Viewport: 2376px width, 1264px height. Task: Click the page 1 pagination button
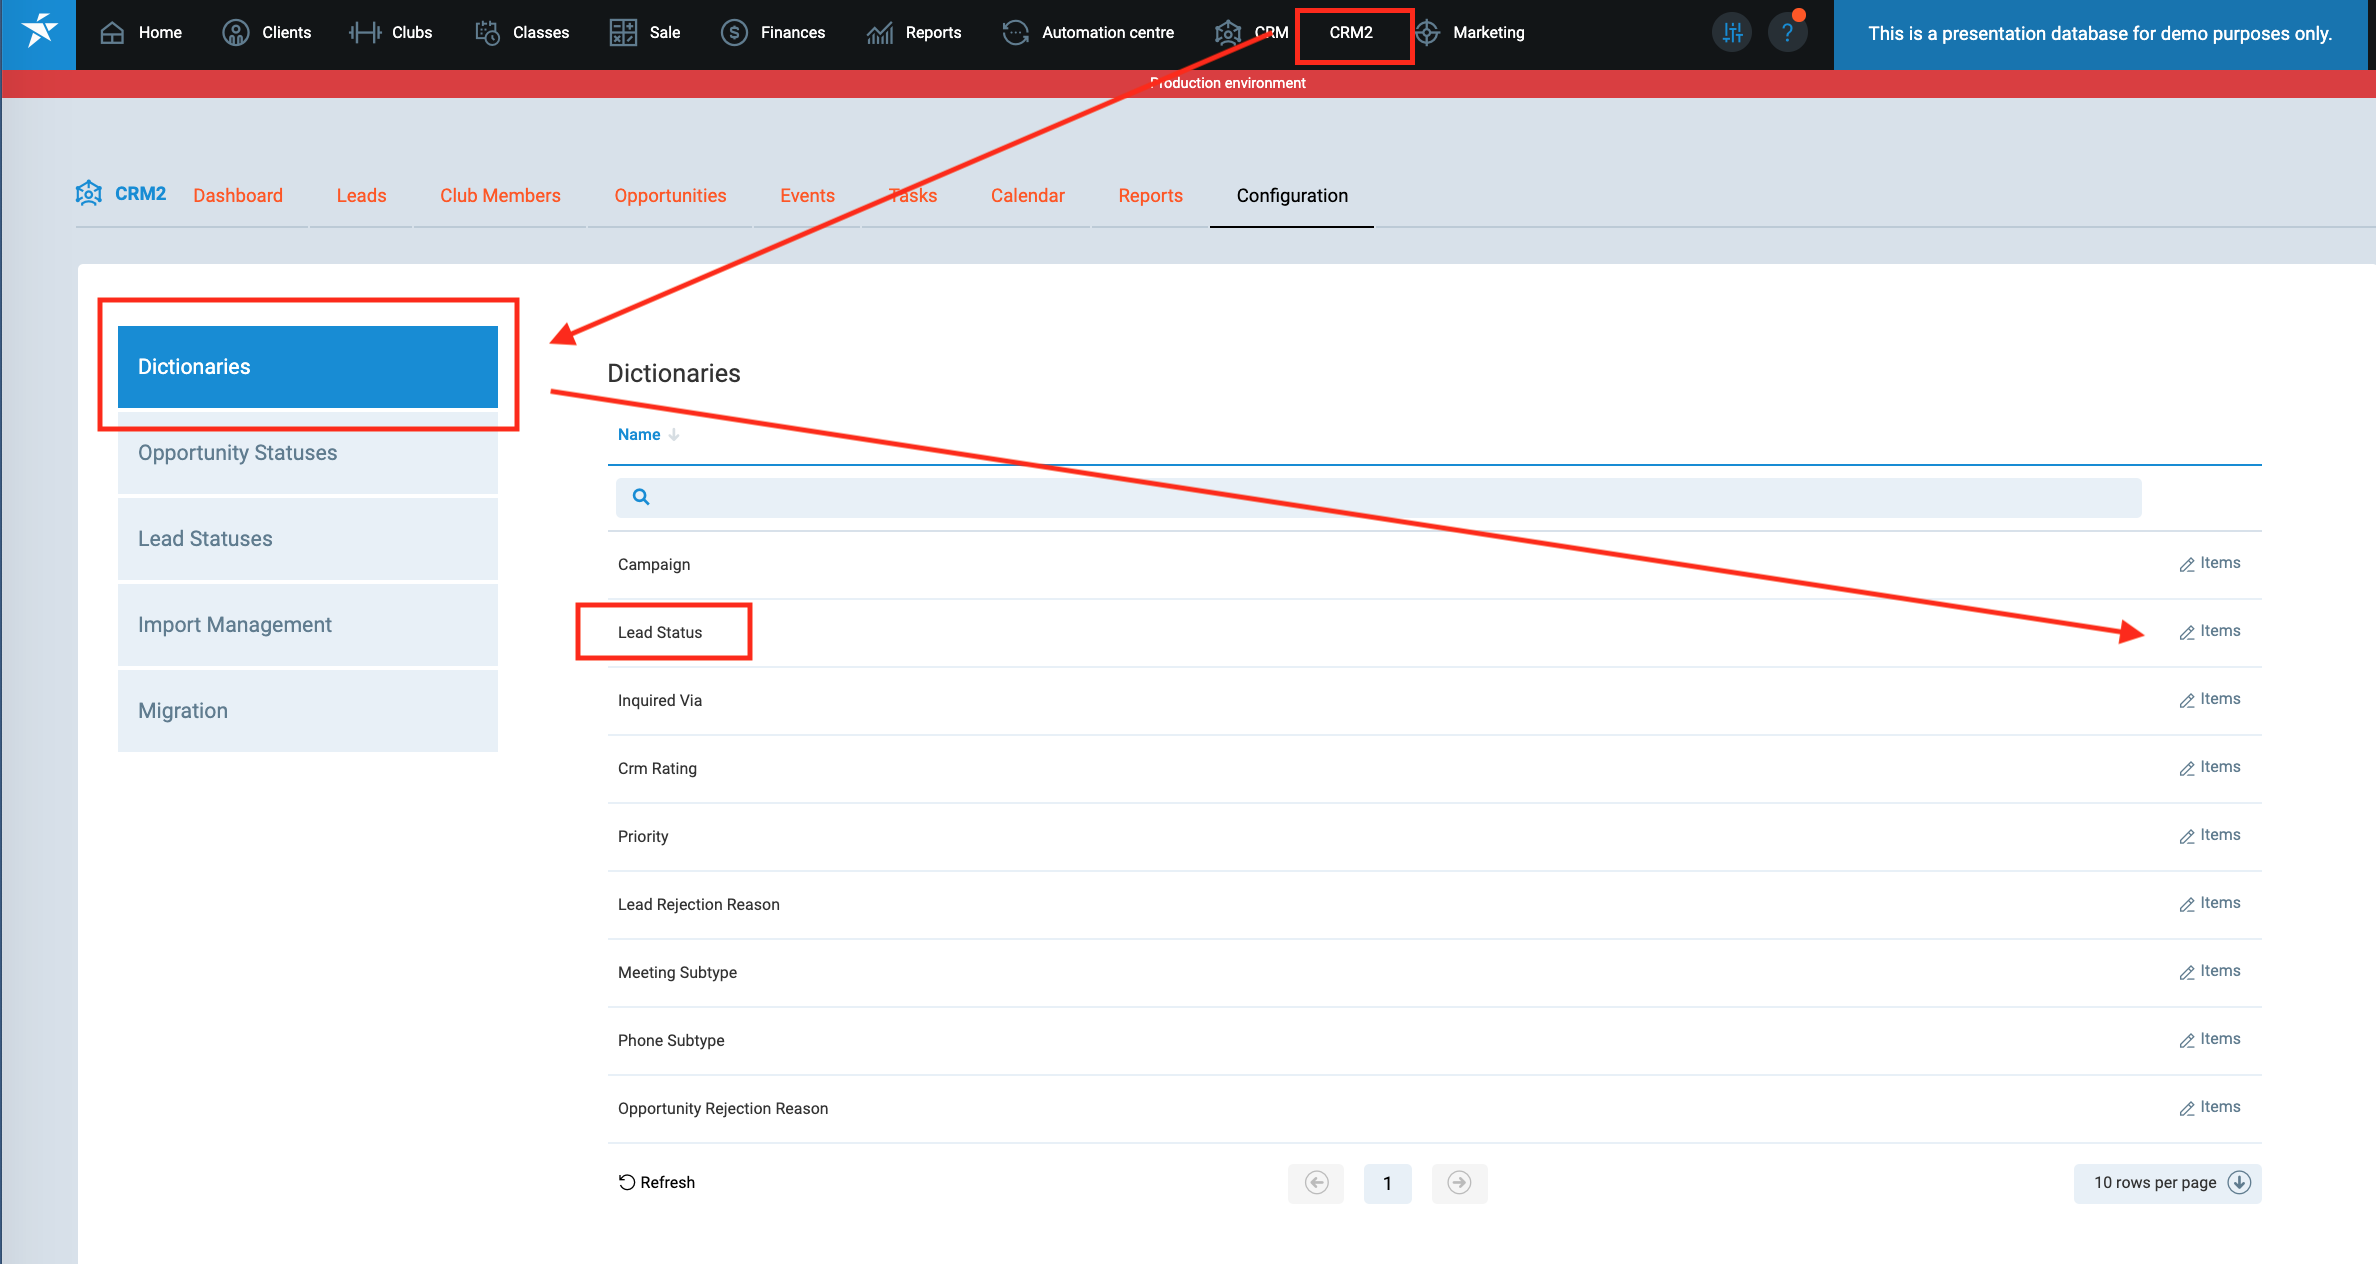click(1387, 1183)
